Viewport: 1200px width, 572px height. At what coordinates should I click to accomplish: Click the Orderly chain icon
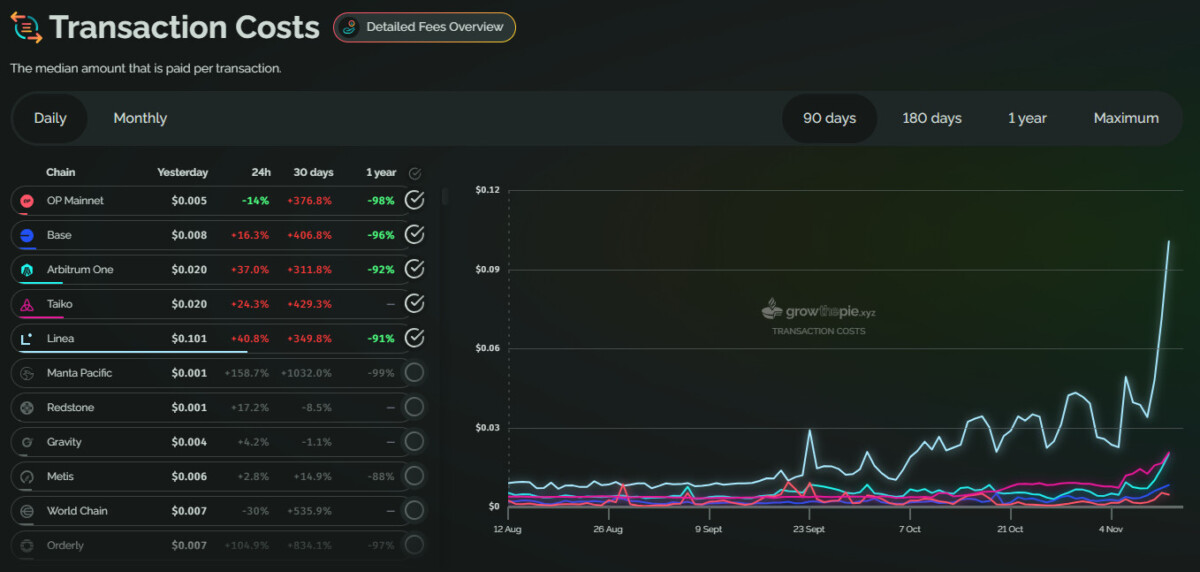27,546
